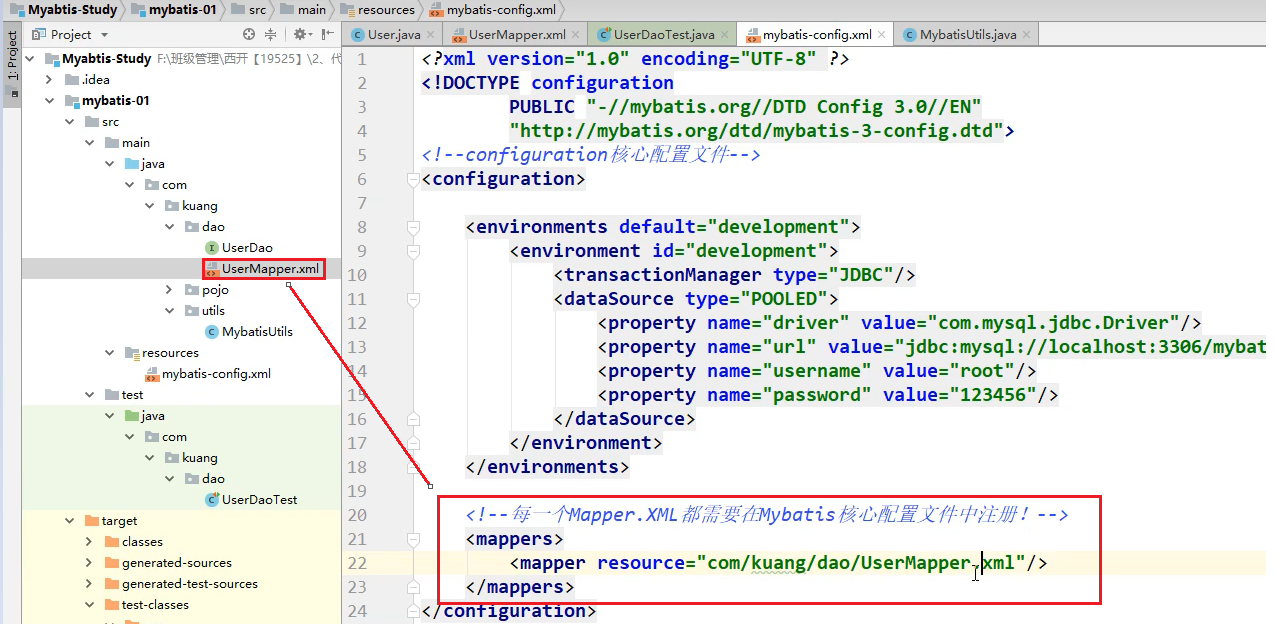
Task: Select the mybatis-config.xml editor tab
Action: coord(814,35)
